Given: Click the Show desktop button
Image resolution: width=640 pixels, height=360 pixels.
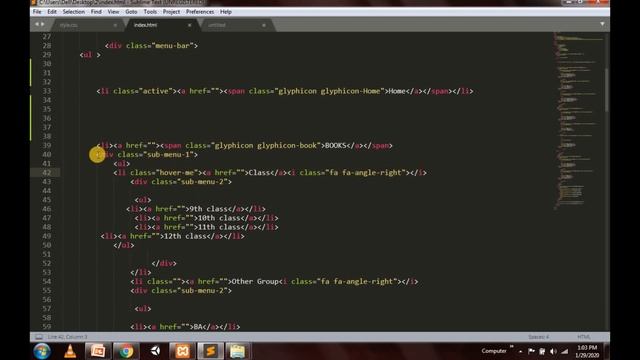Looking at the screenshot, I should tap(607, 351).
